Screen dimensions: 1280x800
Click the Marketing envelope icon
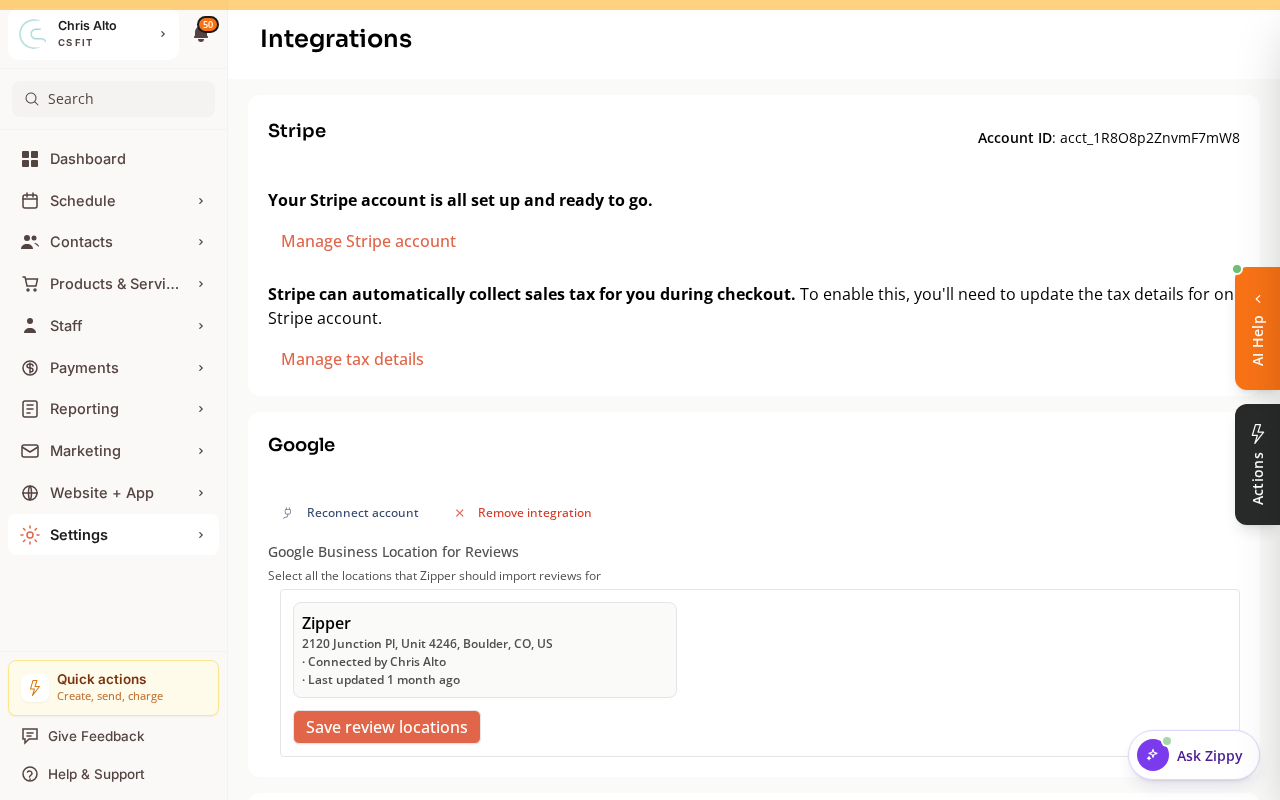pyautogui.click(x=30, y=451)
